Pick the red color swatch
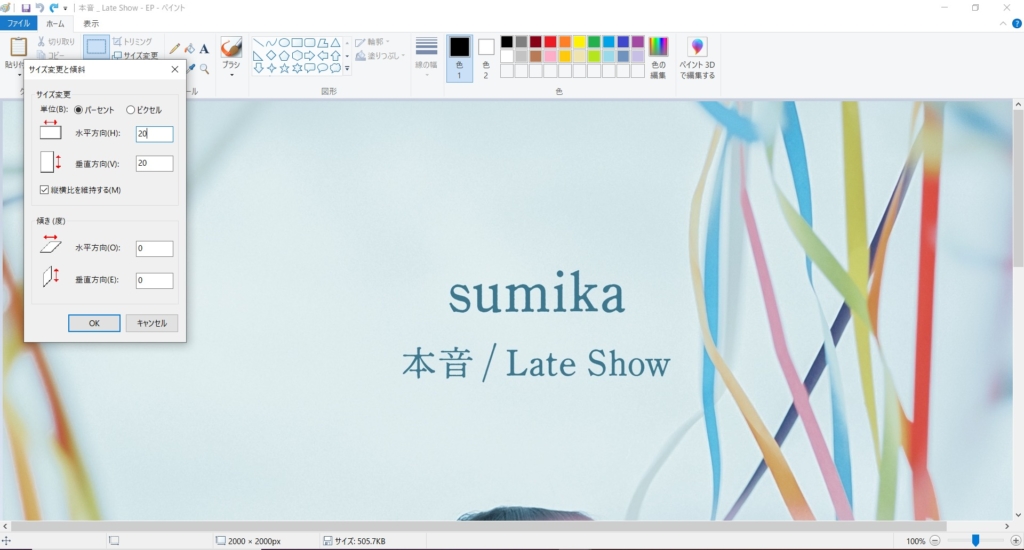 [550, 42]
